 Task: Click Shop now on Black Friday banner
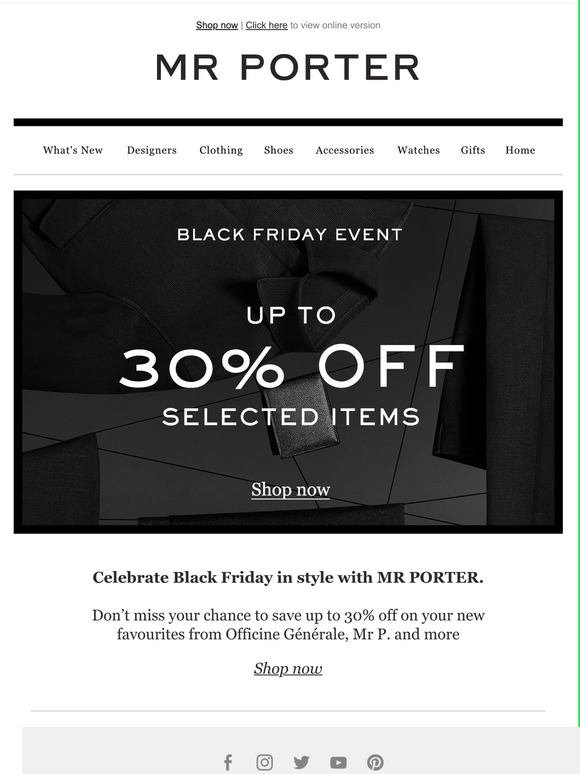click(x=291, y=490)
